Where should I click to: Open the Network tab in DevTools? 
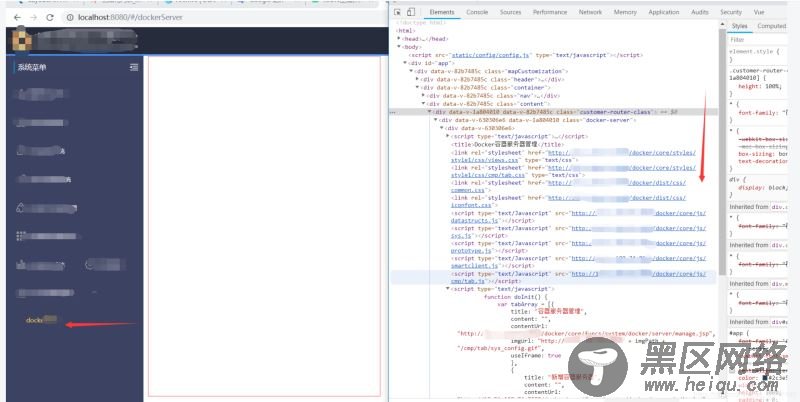pos(590,12)
